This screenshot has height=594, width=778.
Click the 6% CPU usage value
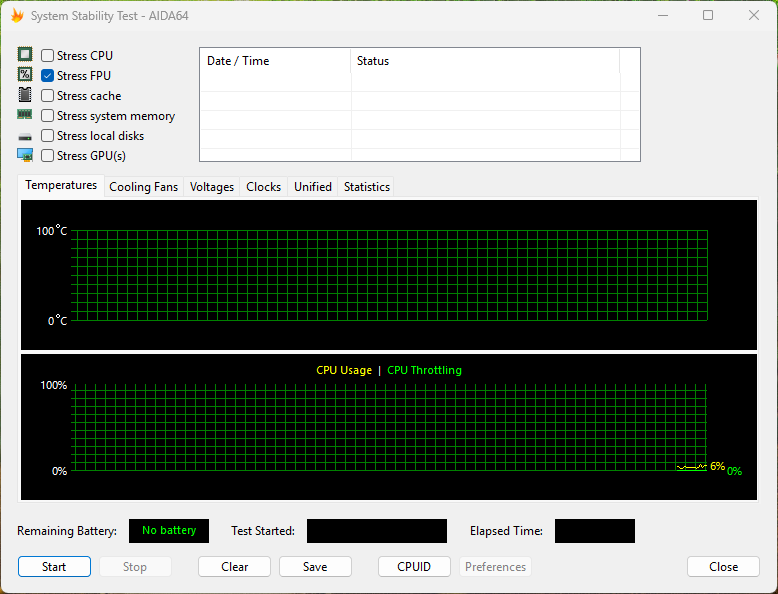coord(717,466)
